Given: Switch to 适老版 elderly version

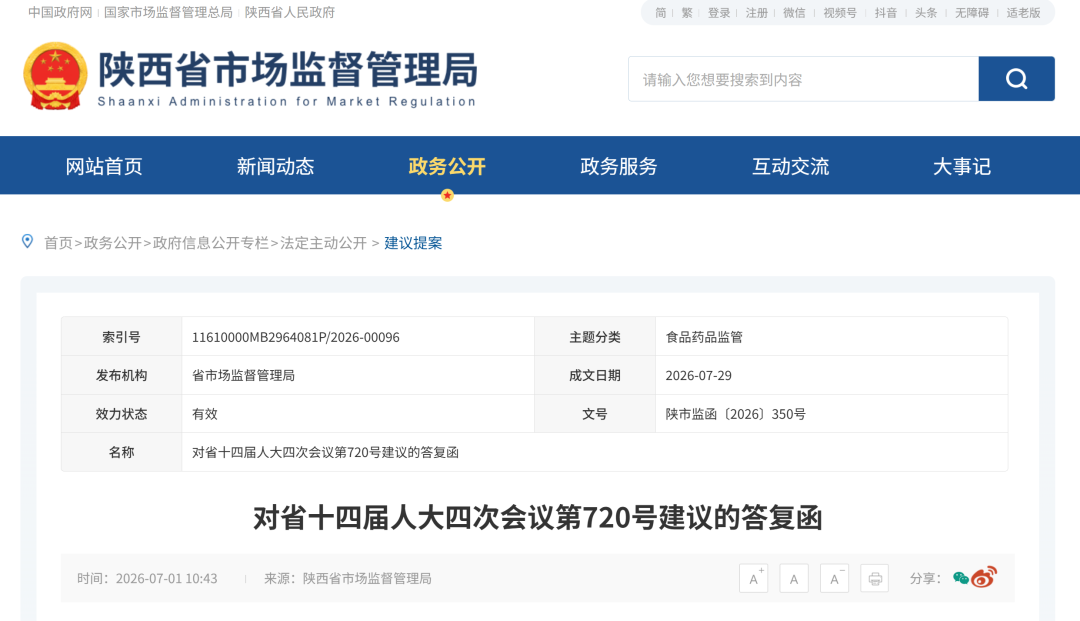Looking at the screenshot, I should tap(1024, 12).
